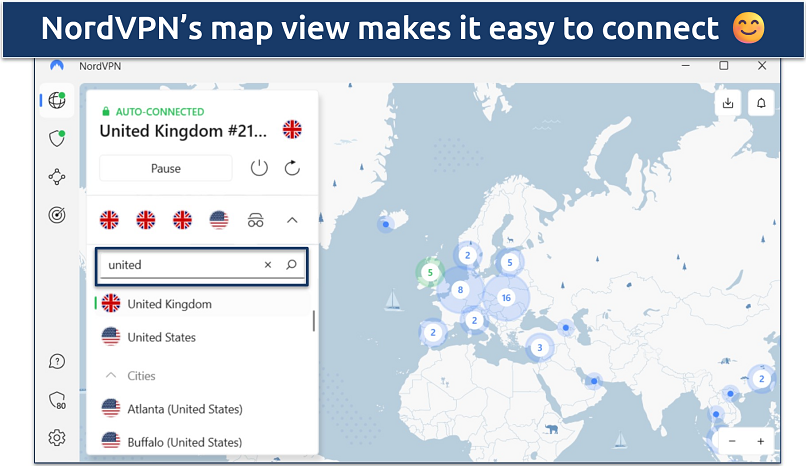This screenshot has height=466, width=806.
Task: Open the notifications bell icon
Action: coord(761,103)
